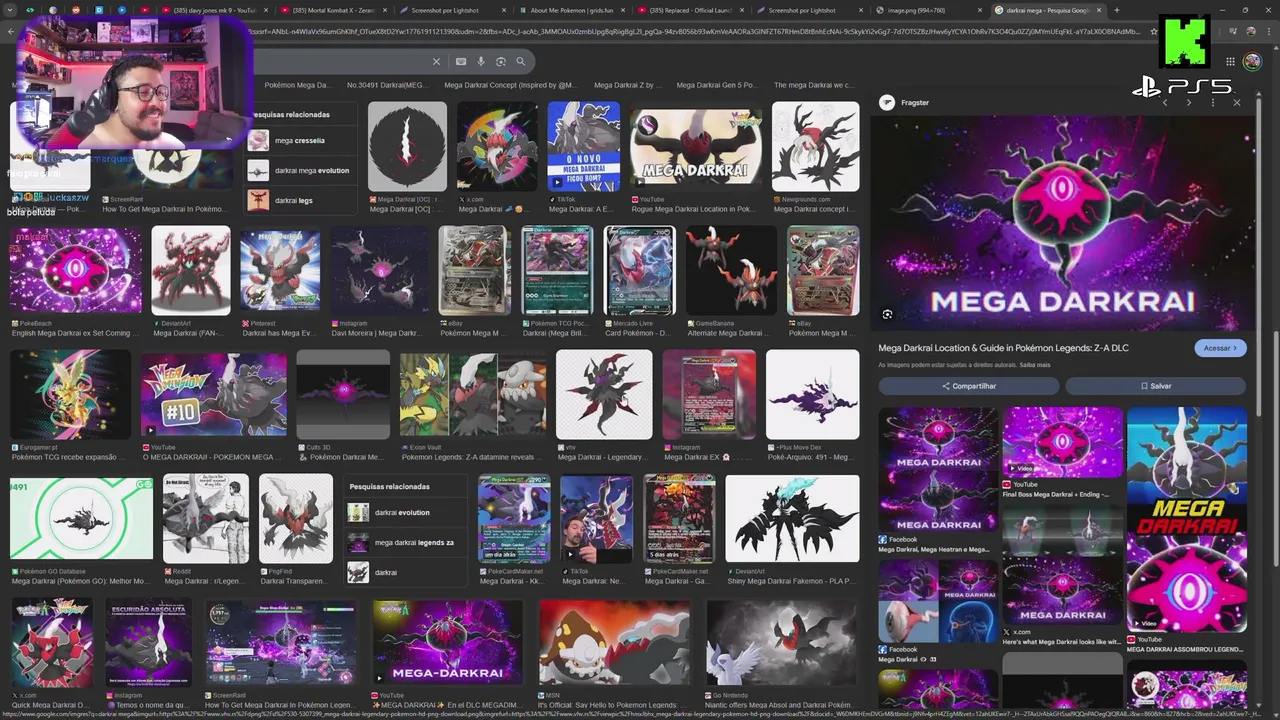The height and width of the screenshot is (720, 1280).
Task: Start voice search with the microphone icon
Action: 481,61
